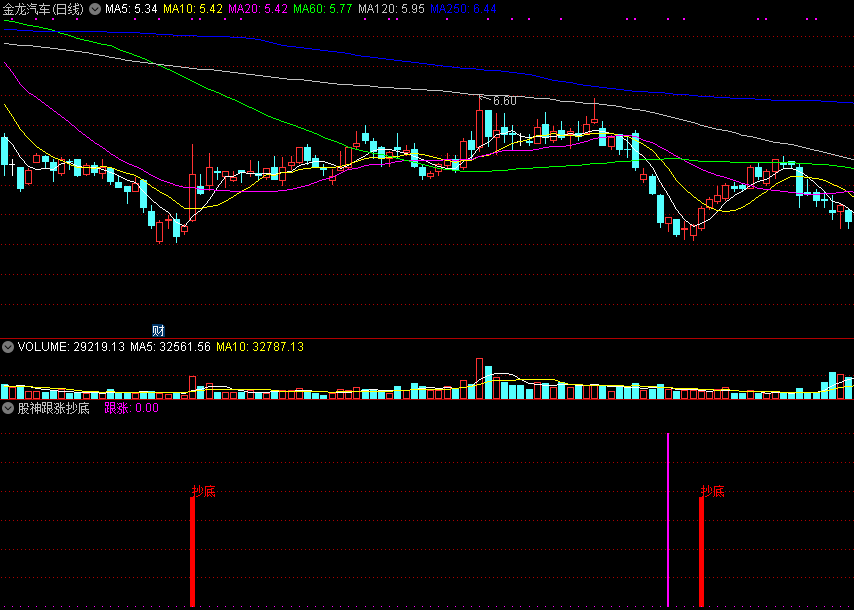Click the candlestick at the 6.60 high
This screenshot has width=854, height=610.
click(x=479, y=125)
